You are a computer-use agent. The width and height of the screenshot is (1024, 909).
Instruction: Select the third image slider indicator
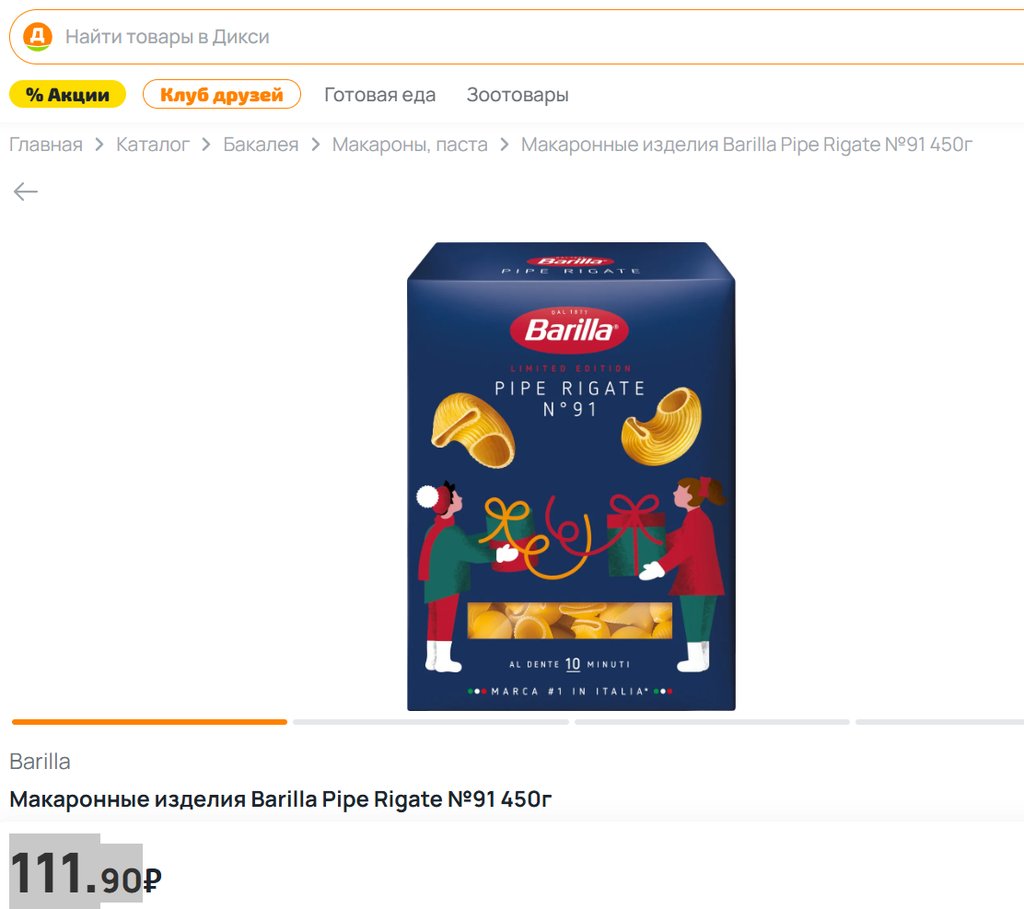(x=712, y=722)
